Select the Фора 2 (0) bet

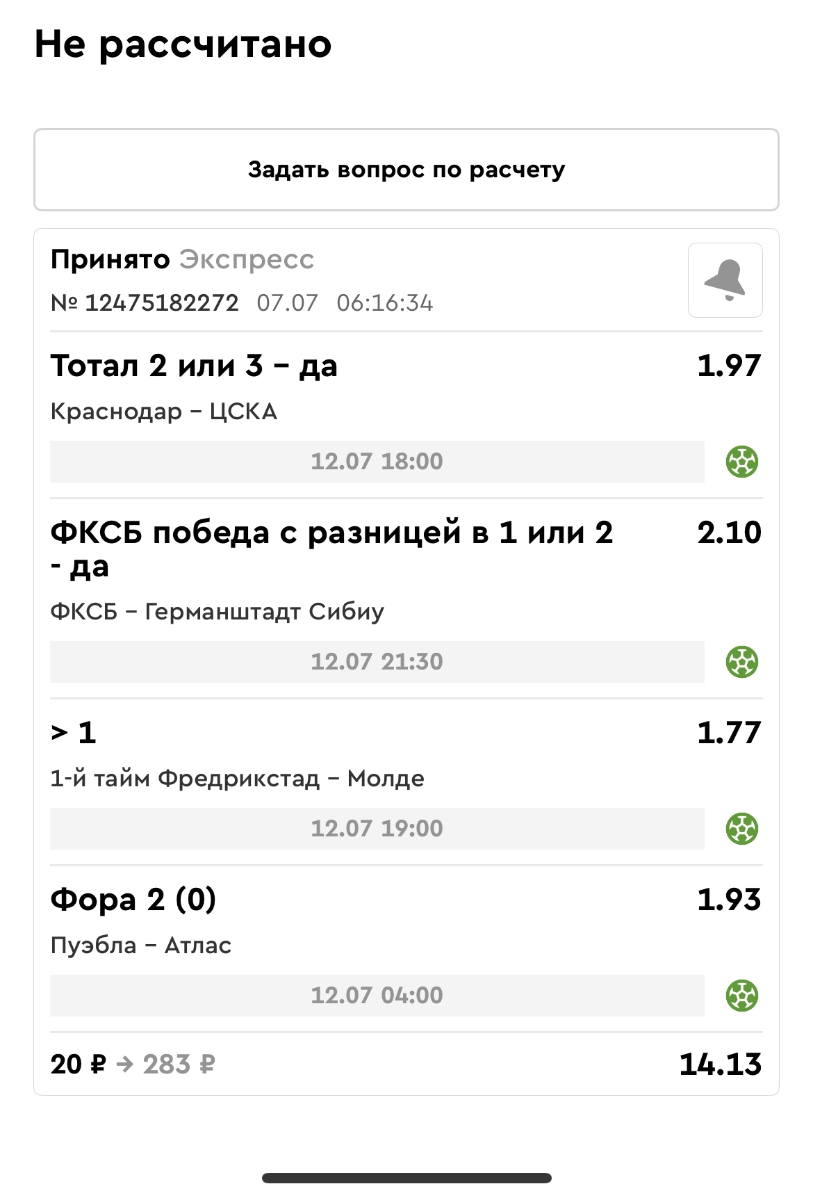[133, 900]
